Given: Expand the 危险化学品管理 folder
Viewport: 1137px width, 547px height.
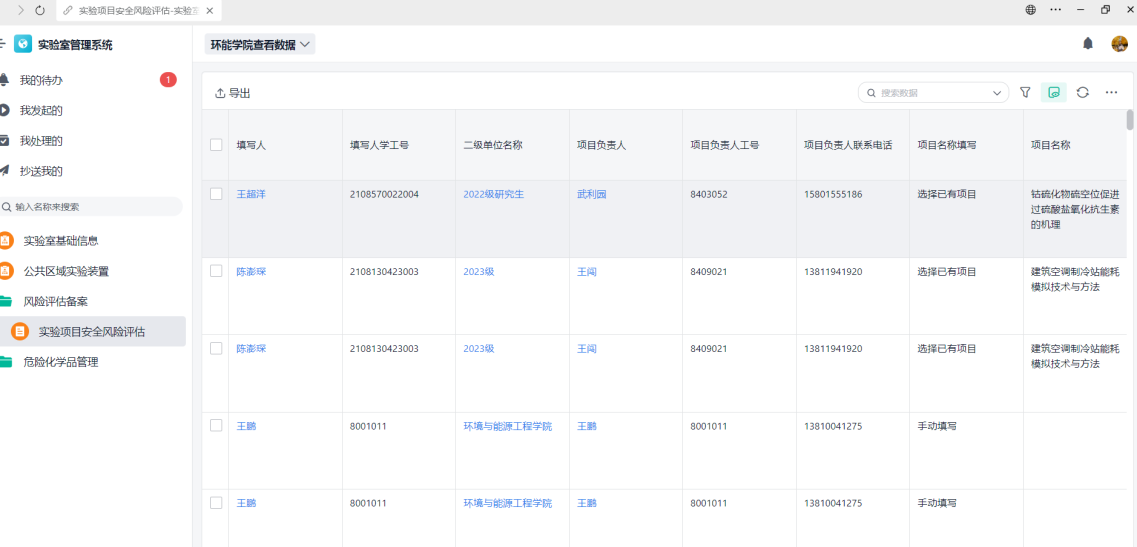Looking at the screenshot, I should 60,362.
